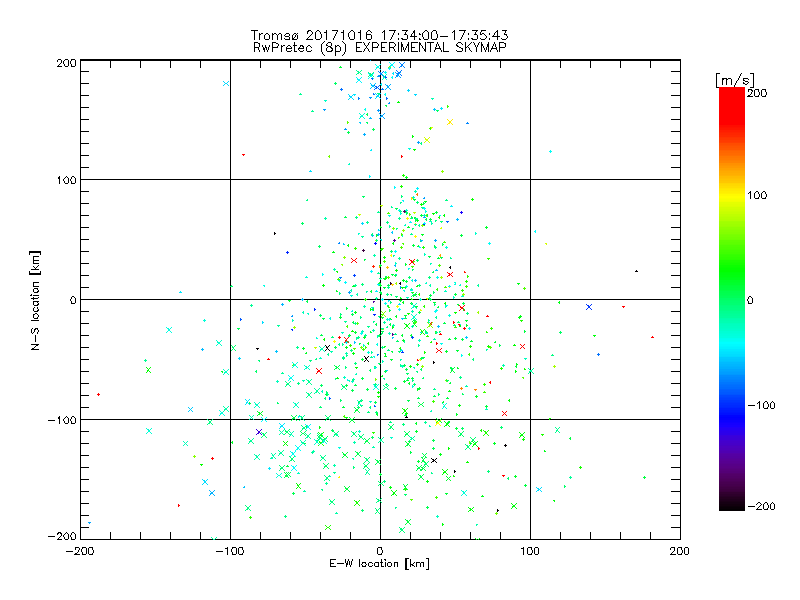Click the black bottom of the velocity colorbar
Image resolution: width=800 pixels, height=600 pixels.
tap(732, 505)
